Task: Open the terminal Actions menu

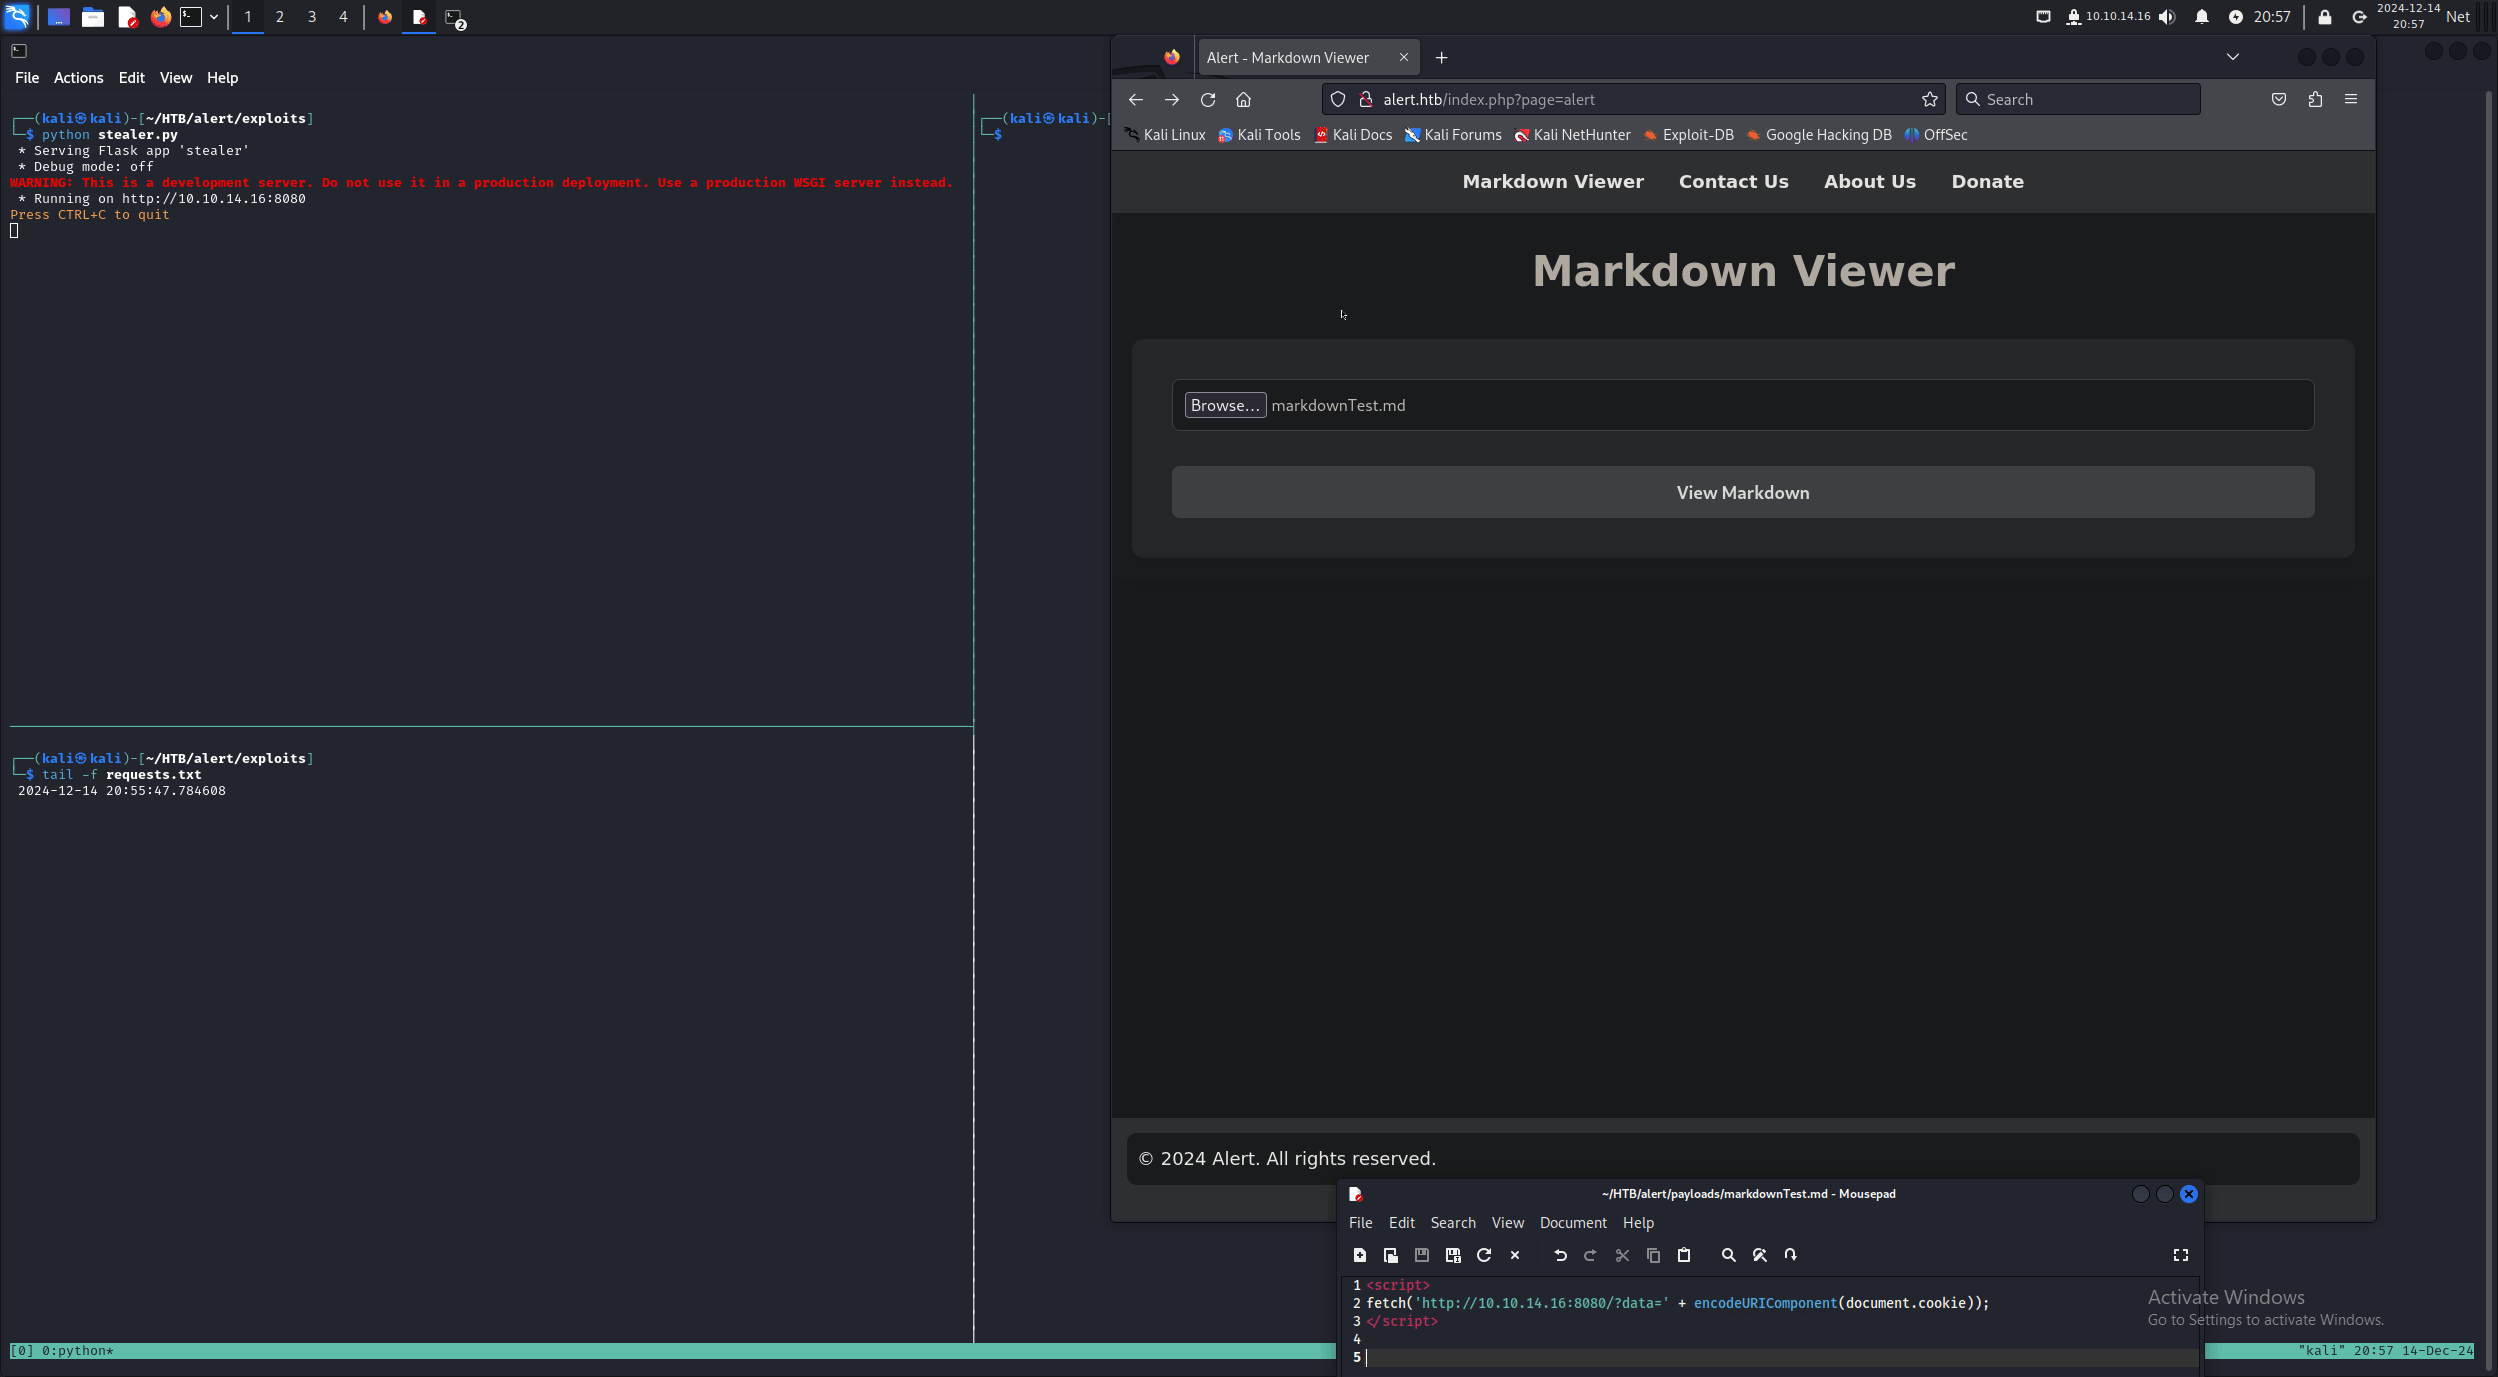Action: coord(78,78)
